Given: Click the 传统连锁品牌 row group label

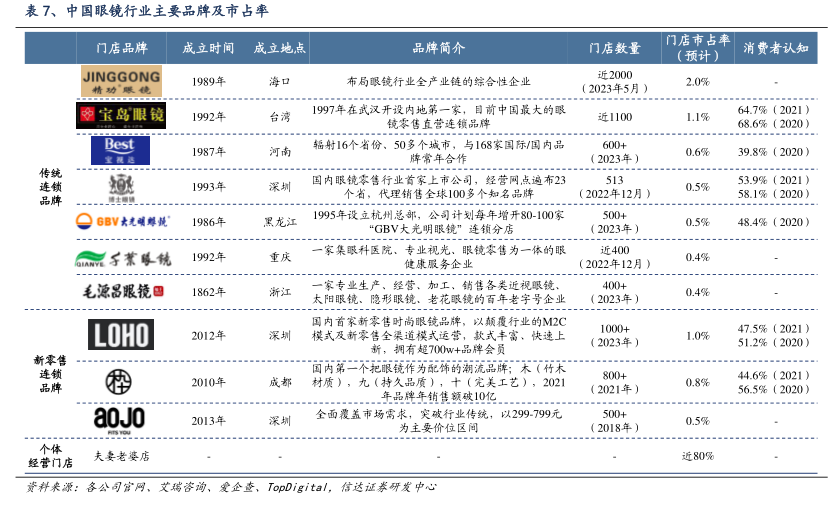Looking at the screenshot, I should 50,186.
